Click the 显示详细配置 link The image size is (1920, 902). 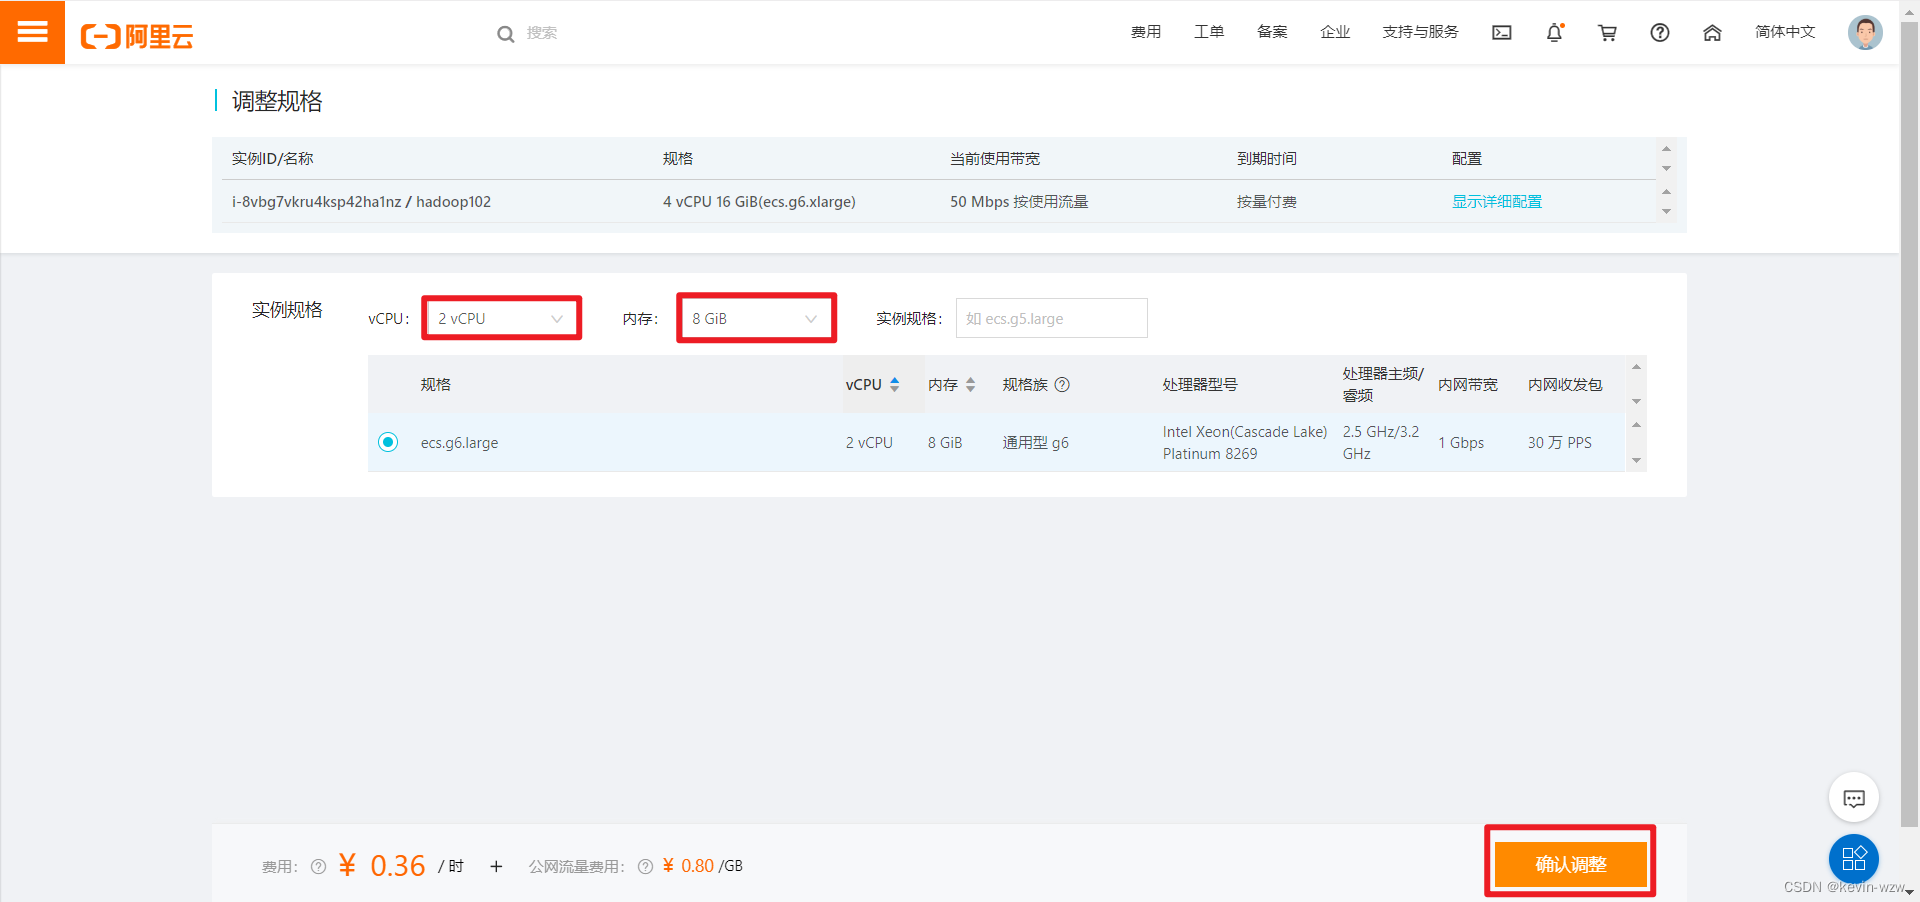(1497, 202)
